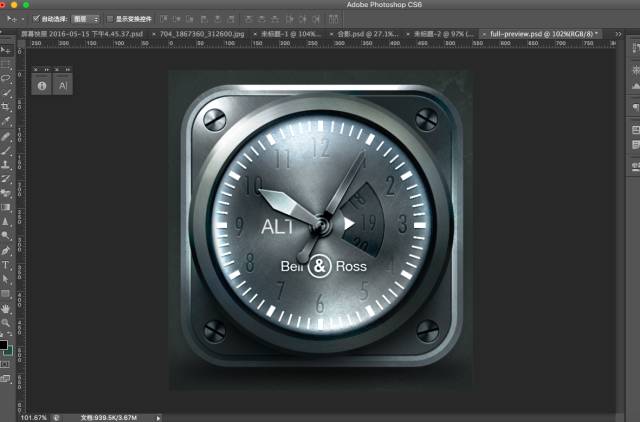Open the Move tool preset picker arrow
This screenshot has height=422, width=640.
click(23, 19)
